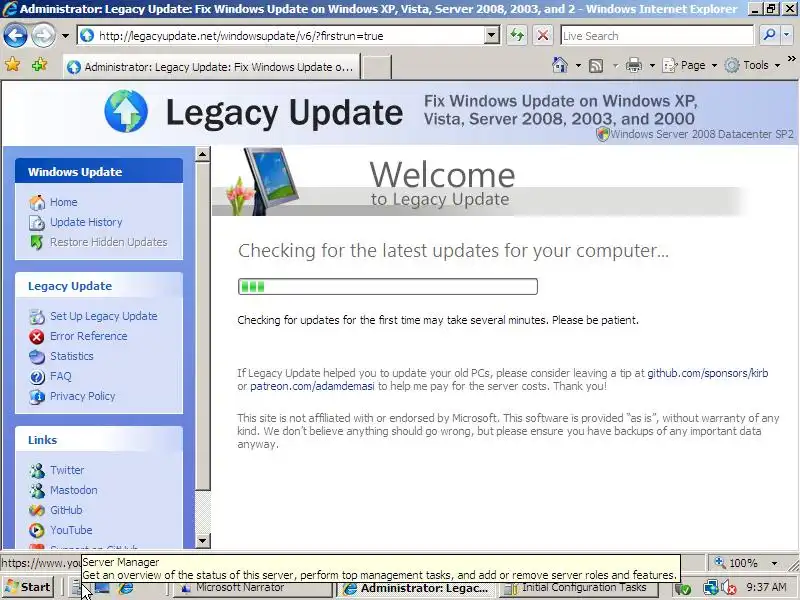Click the Home house icon in sidebar
Image resolution: width=800 pixels, height=600 pixels.
click(37, 203)
